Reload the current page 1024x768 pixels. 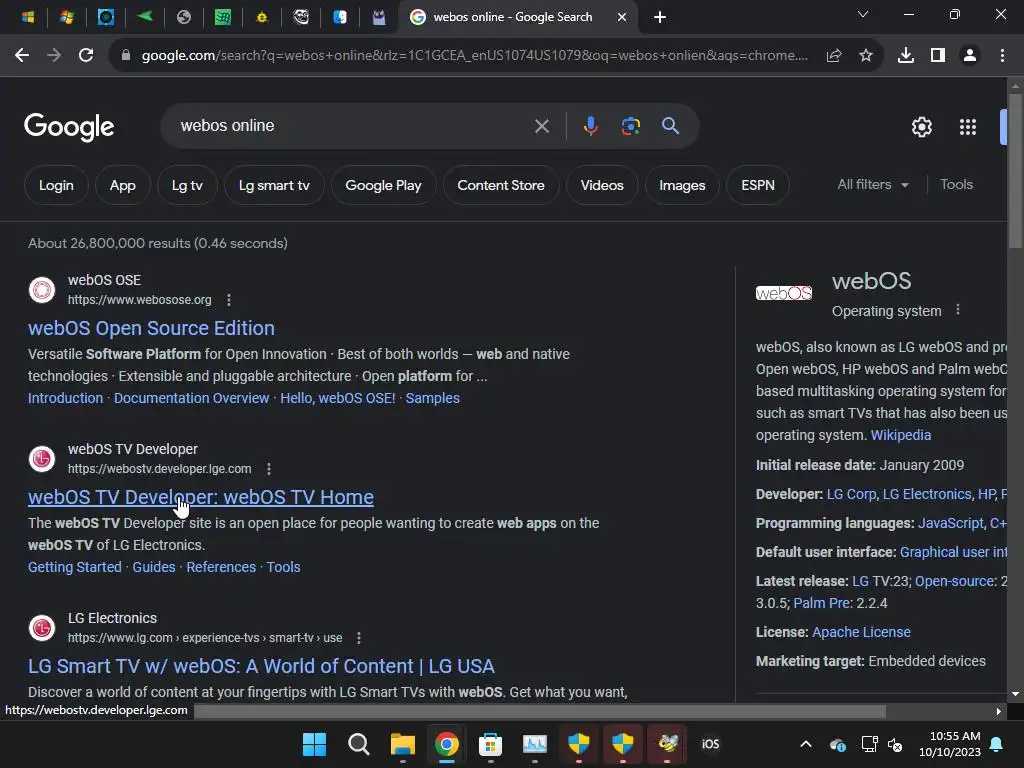pos(86,56)
